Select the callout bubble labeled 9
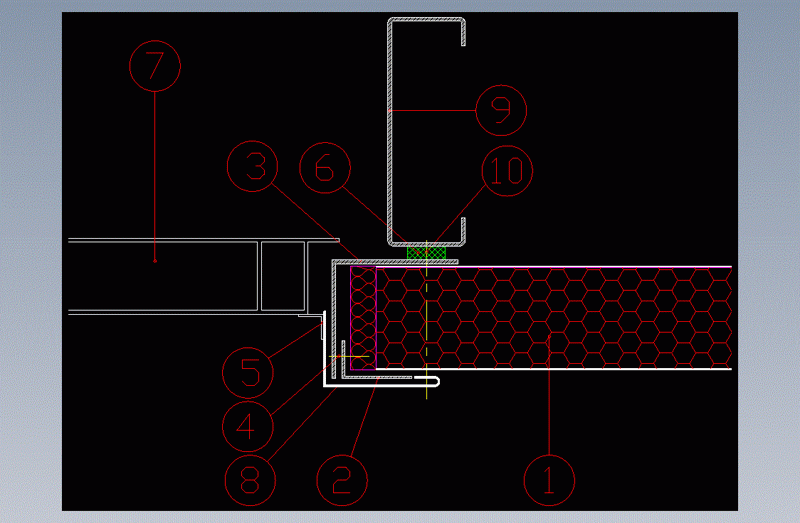 502,109
